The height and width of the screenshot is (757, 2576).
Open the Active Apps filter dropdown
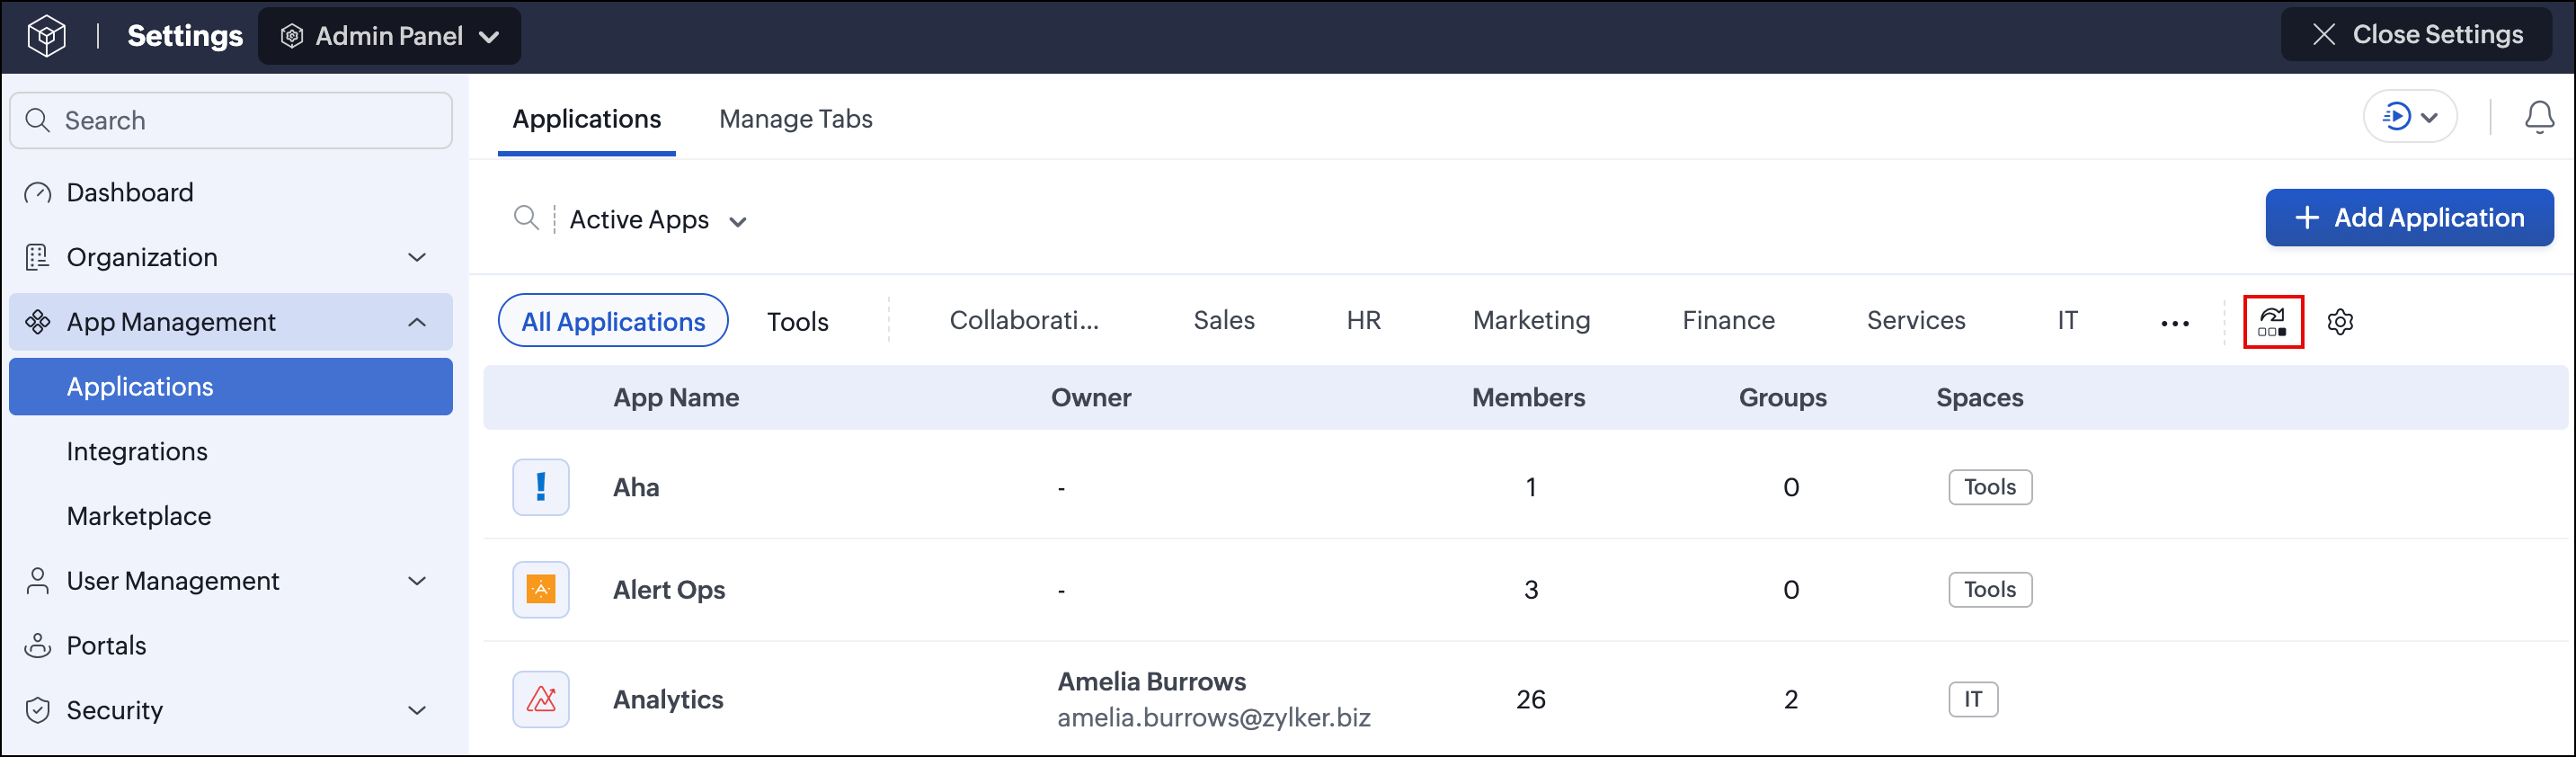[658, 220]
